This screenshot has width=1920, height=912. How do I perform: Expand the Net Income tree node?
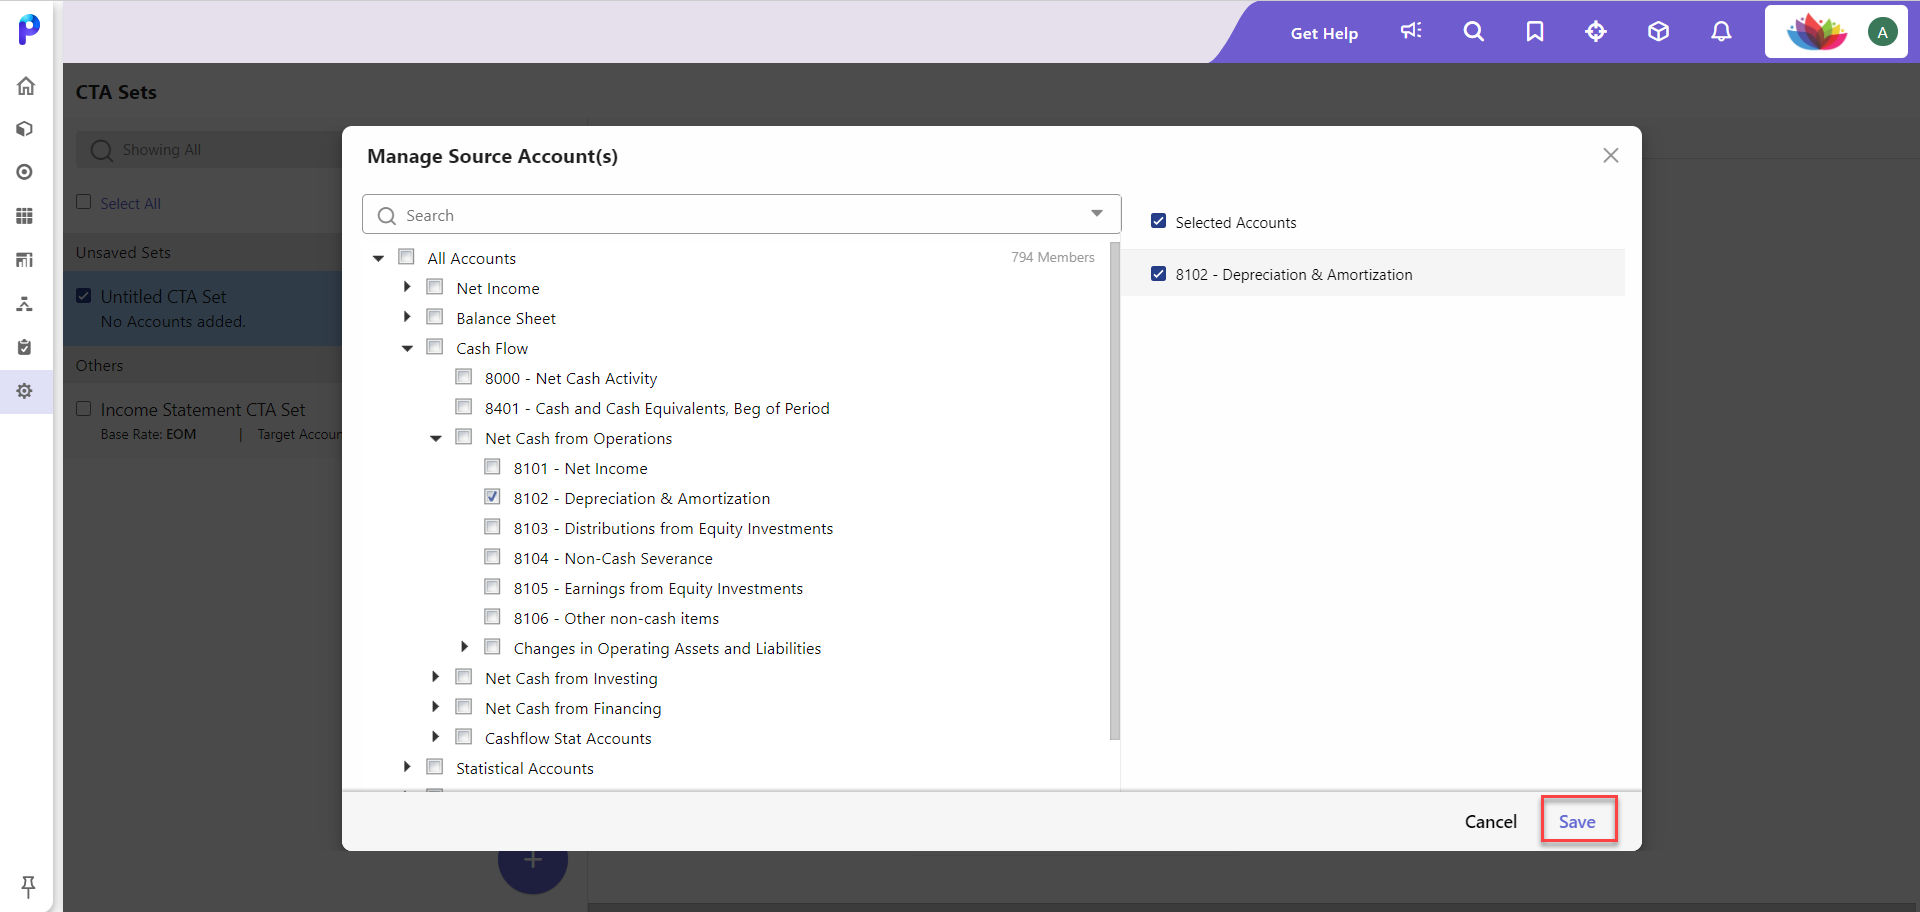(x=407, y=287)
